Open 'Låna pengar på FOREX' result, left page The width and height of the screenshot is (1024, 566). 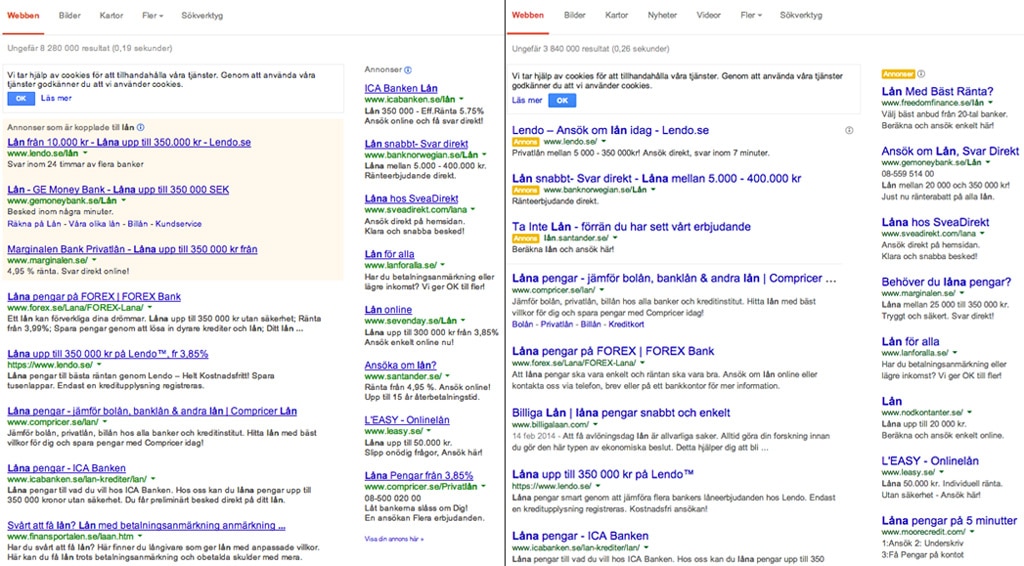(94, 296)
